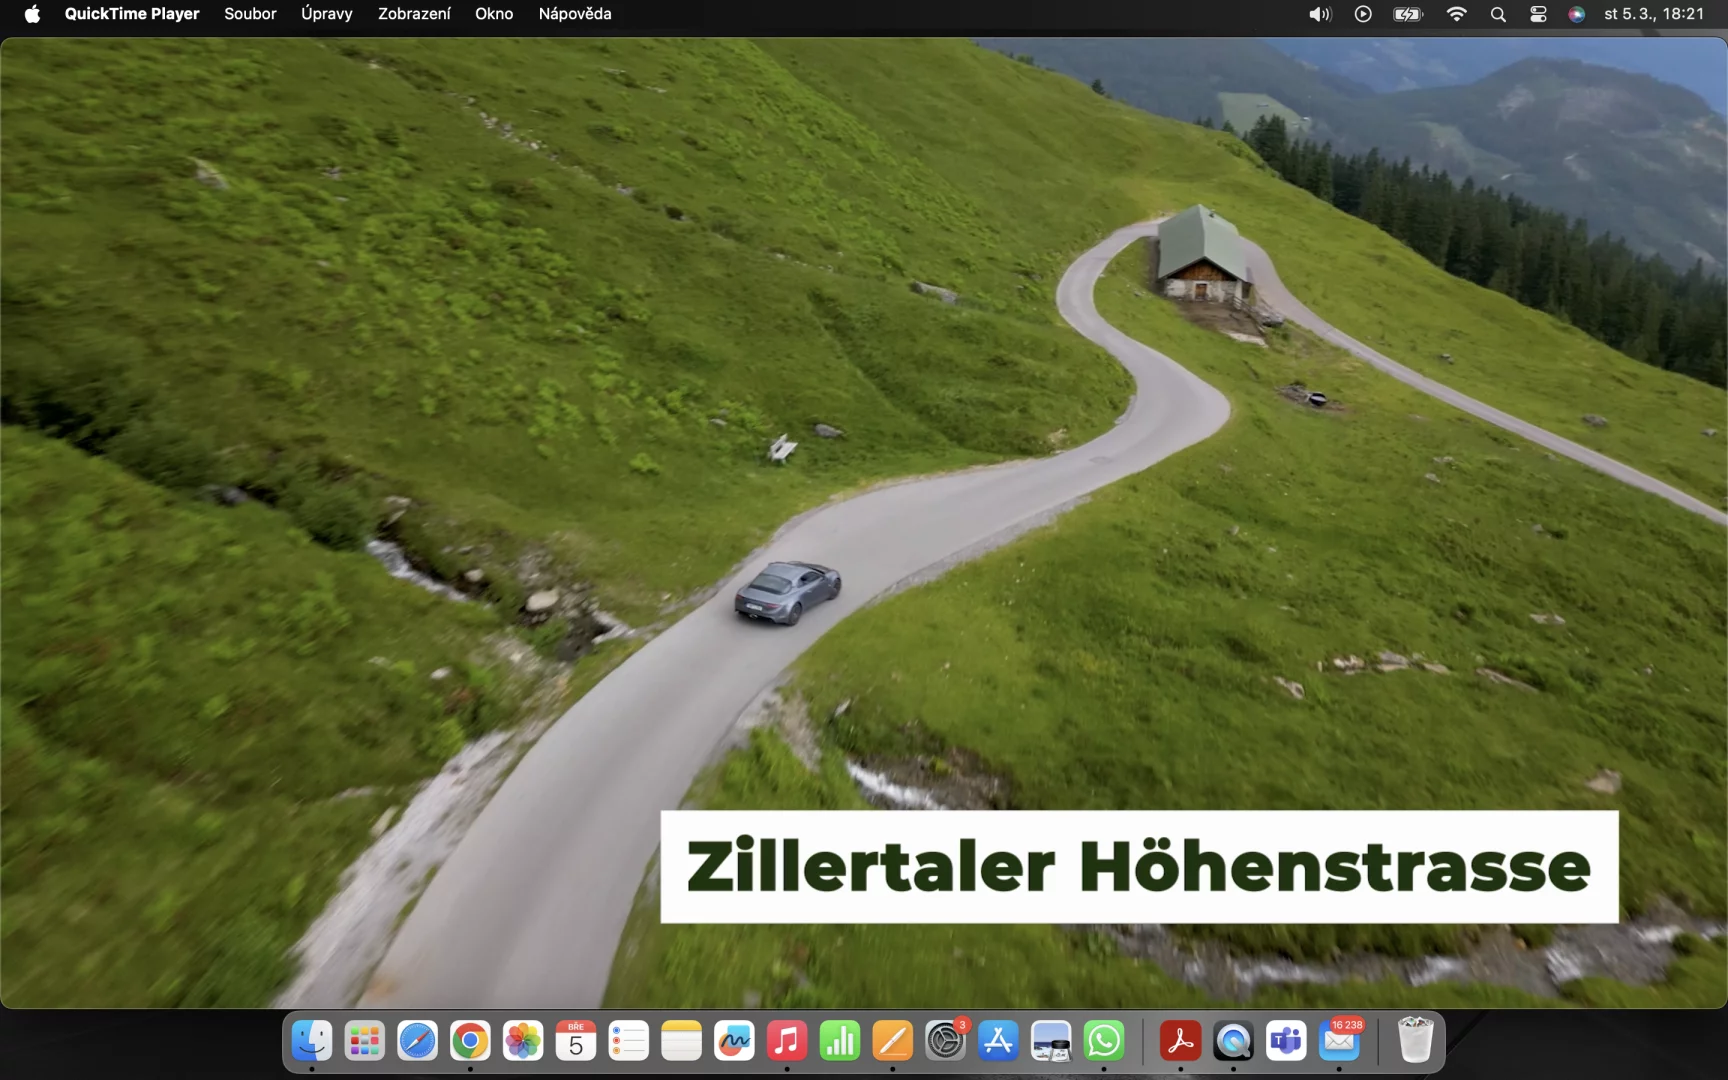Image resolution: width=1728 pixels, height=1080 pixels.
Task: Open Spotlight search magnifier
Action: pyautogui.click(x=1498, y=14)
